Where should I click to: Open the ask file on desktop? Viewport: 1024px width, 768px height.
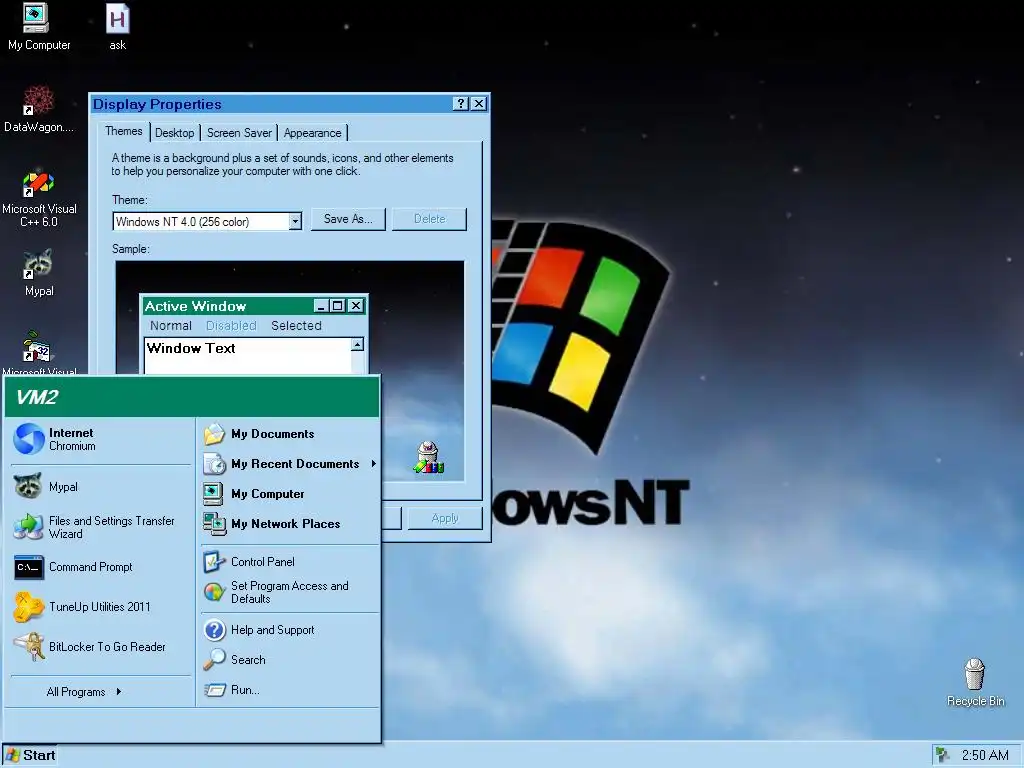pyautogui.click(x=118, y=27)
